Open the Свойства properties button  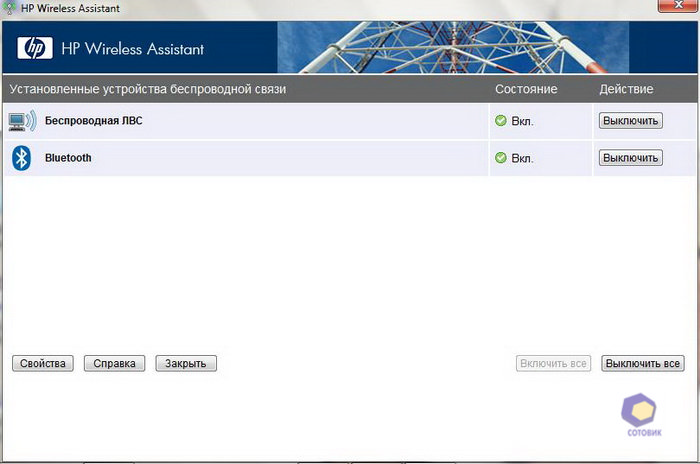43,363
